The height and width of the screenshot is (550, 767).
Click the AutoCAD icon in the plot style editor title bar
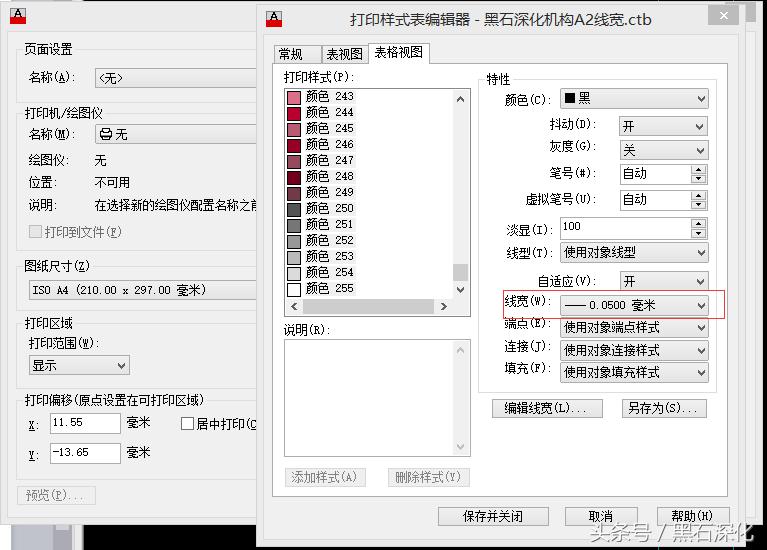pyautogui.click(x=274, y=19)
